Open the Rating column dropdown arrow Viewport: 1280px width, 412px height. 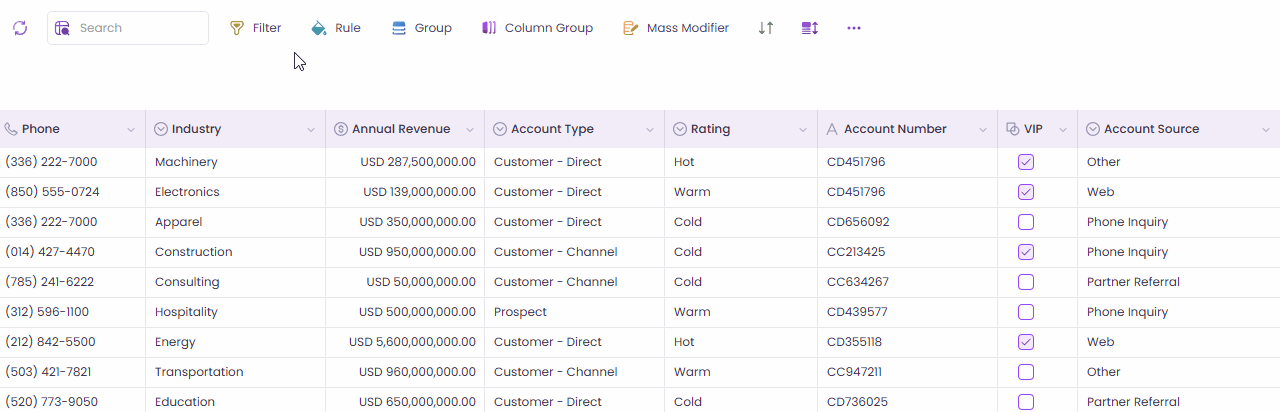click(x=803, y=130)
